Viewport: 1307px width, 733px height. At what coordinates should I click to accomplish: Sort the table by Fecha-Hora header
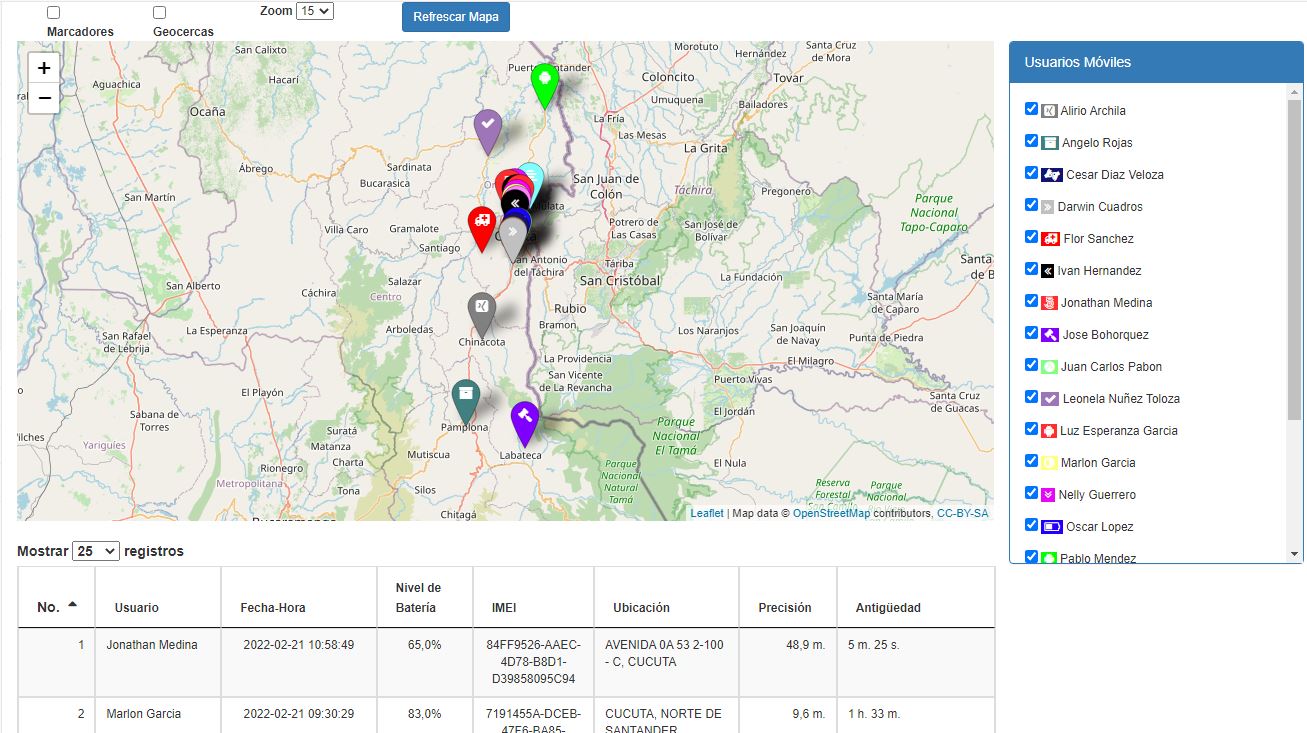coord(273,607)
